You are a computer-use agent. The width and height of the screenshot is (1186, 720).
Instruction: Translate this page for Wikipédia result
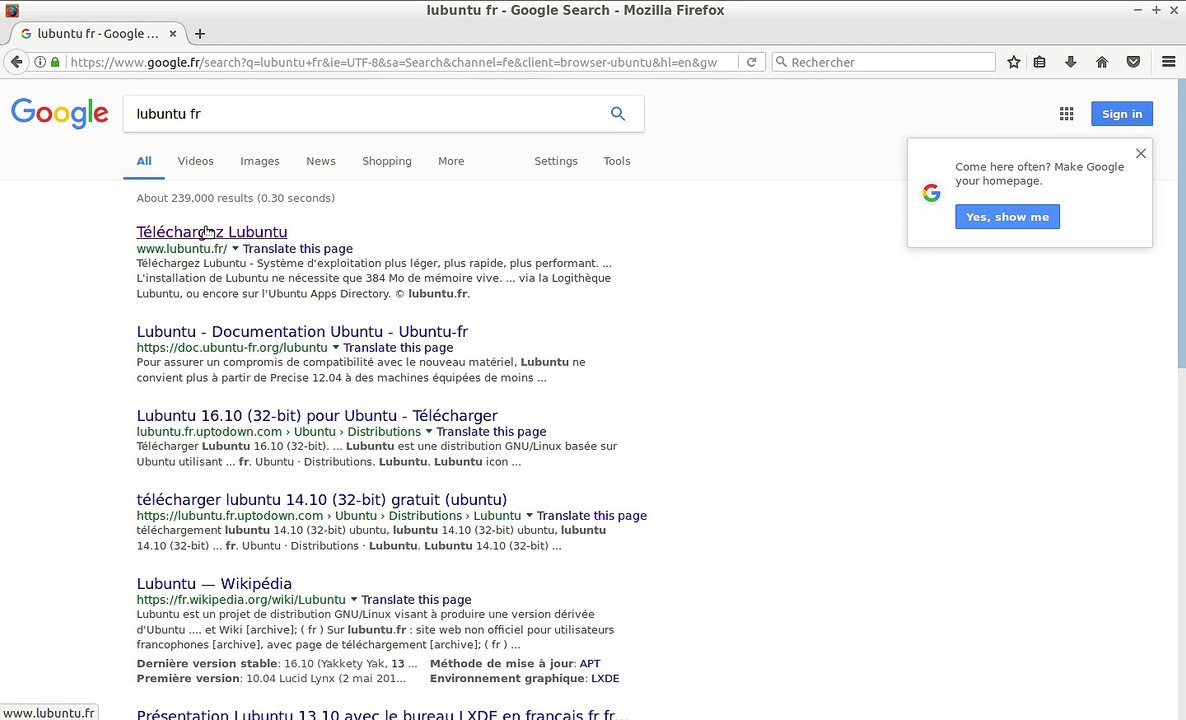tap(416, 599)
